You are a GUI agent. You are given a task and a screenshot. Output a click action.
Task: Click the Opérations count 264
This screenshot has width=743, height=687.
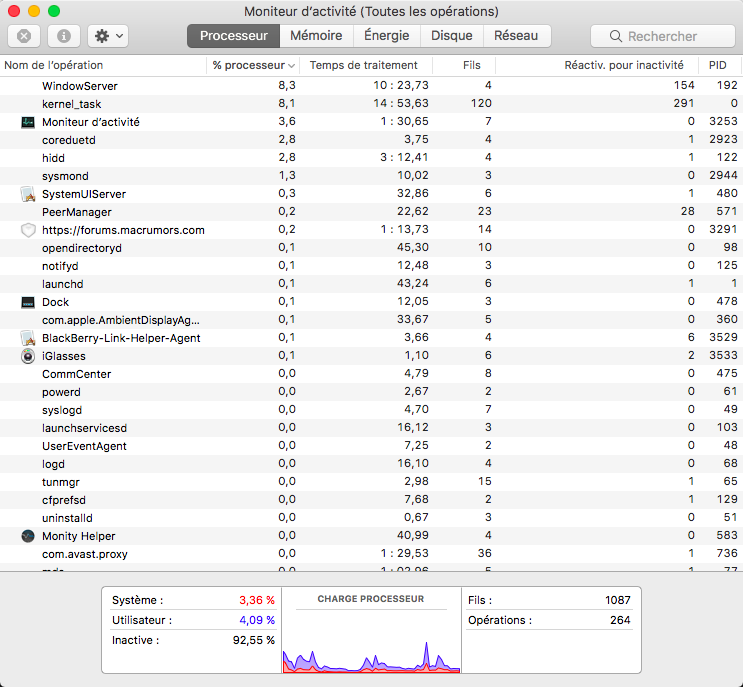click(620, 620)
